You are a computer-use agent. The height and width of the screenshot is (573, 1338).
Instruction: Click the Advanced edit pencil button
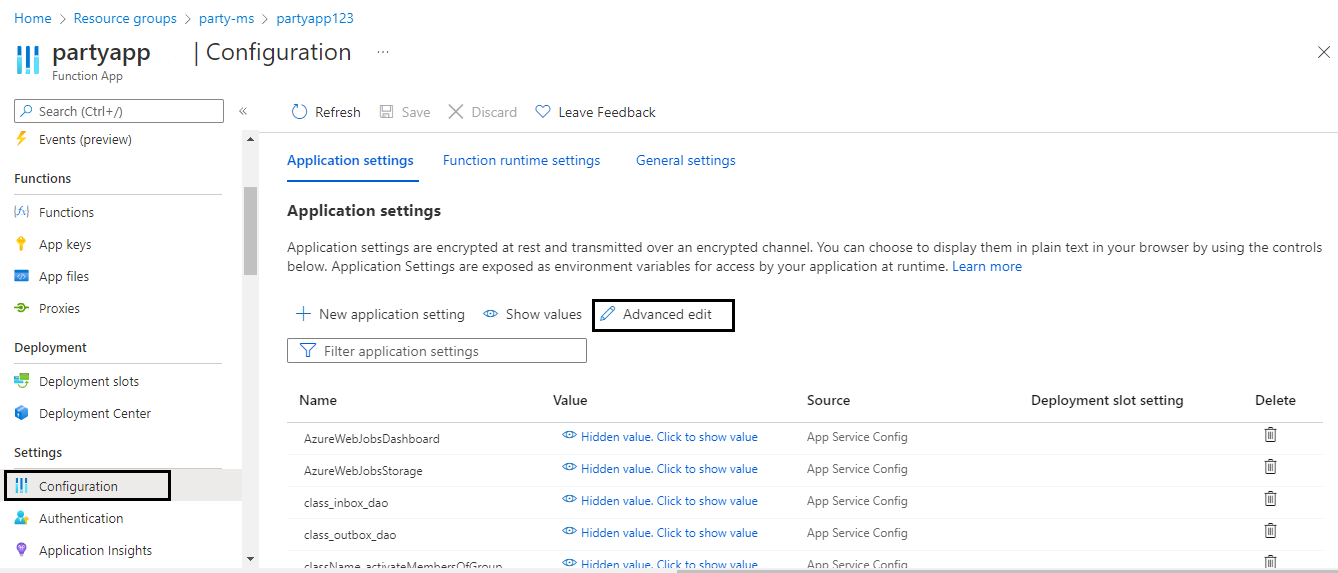tap(664, 314)
